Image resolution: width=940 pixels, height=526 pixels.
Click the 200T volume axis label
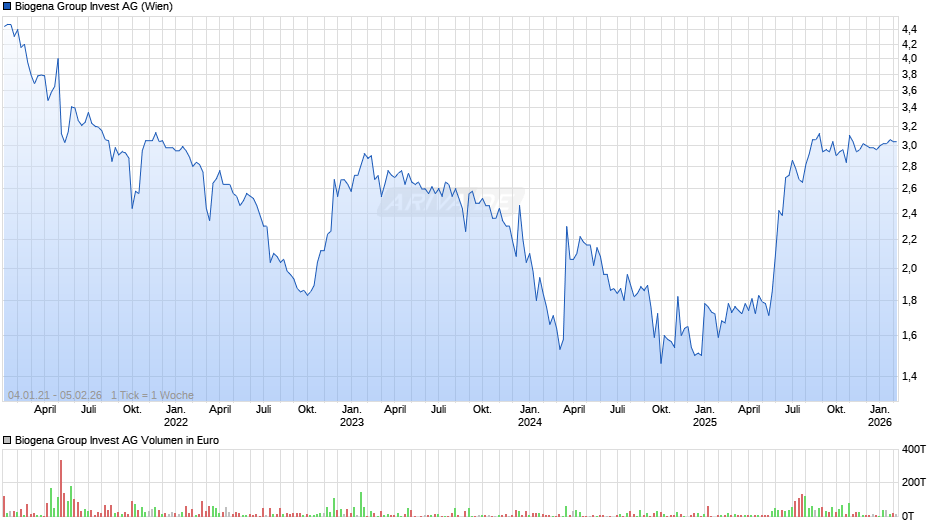tap(914, 482)
